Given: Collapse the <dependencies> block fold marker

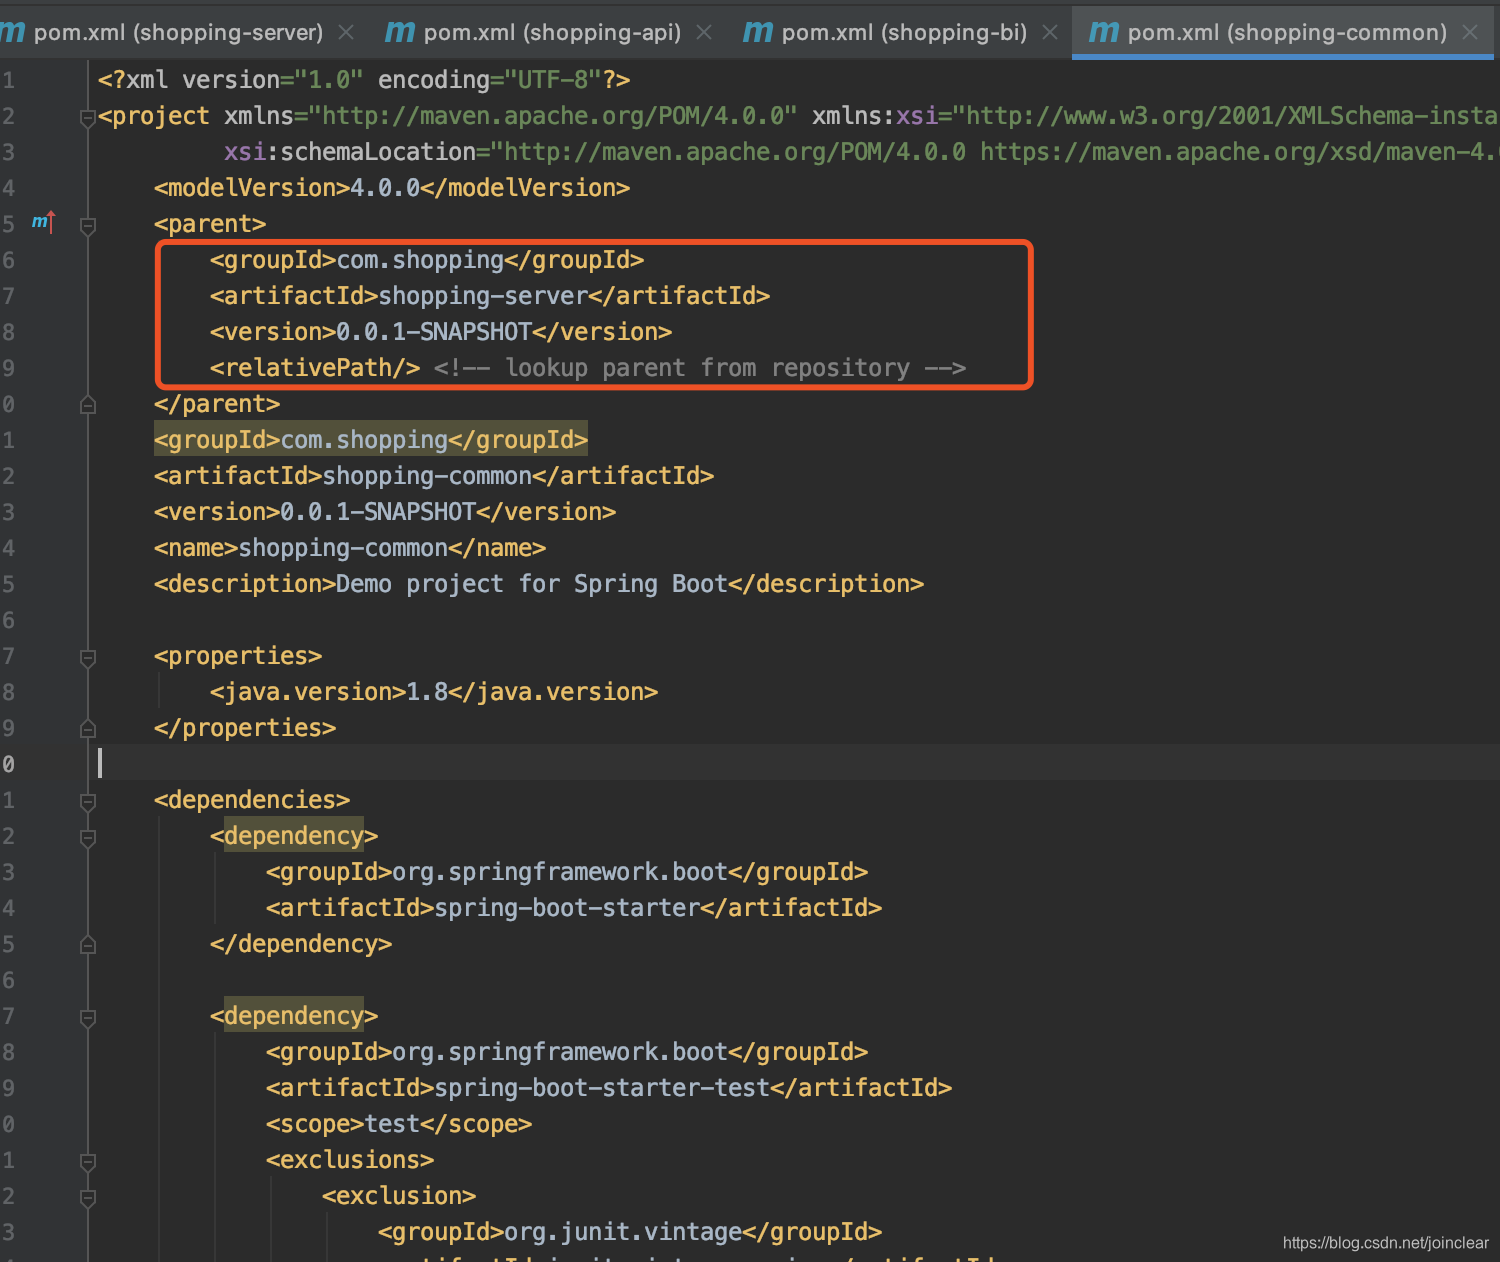Looking at the screenshot, I should click(88, 802).
